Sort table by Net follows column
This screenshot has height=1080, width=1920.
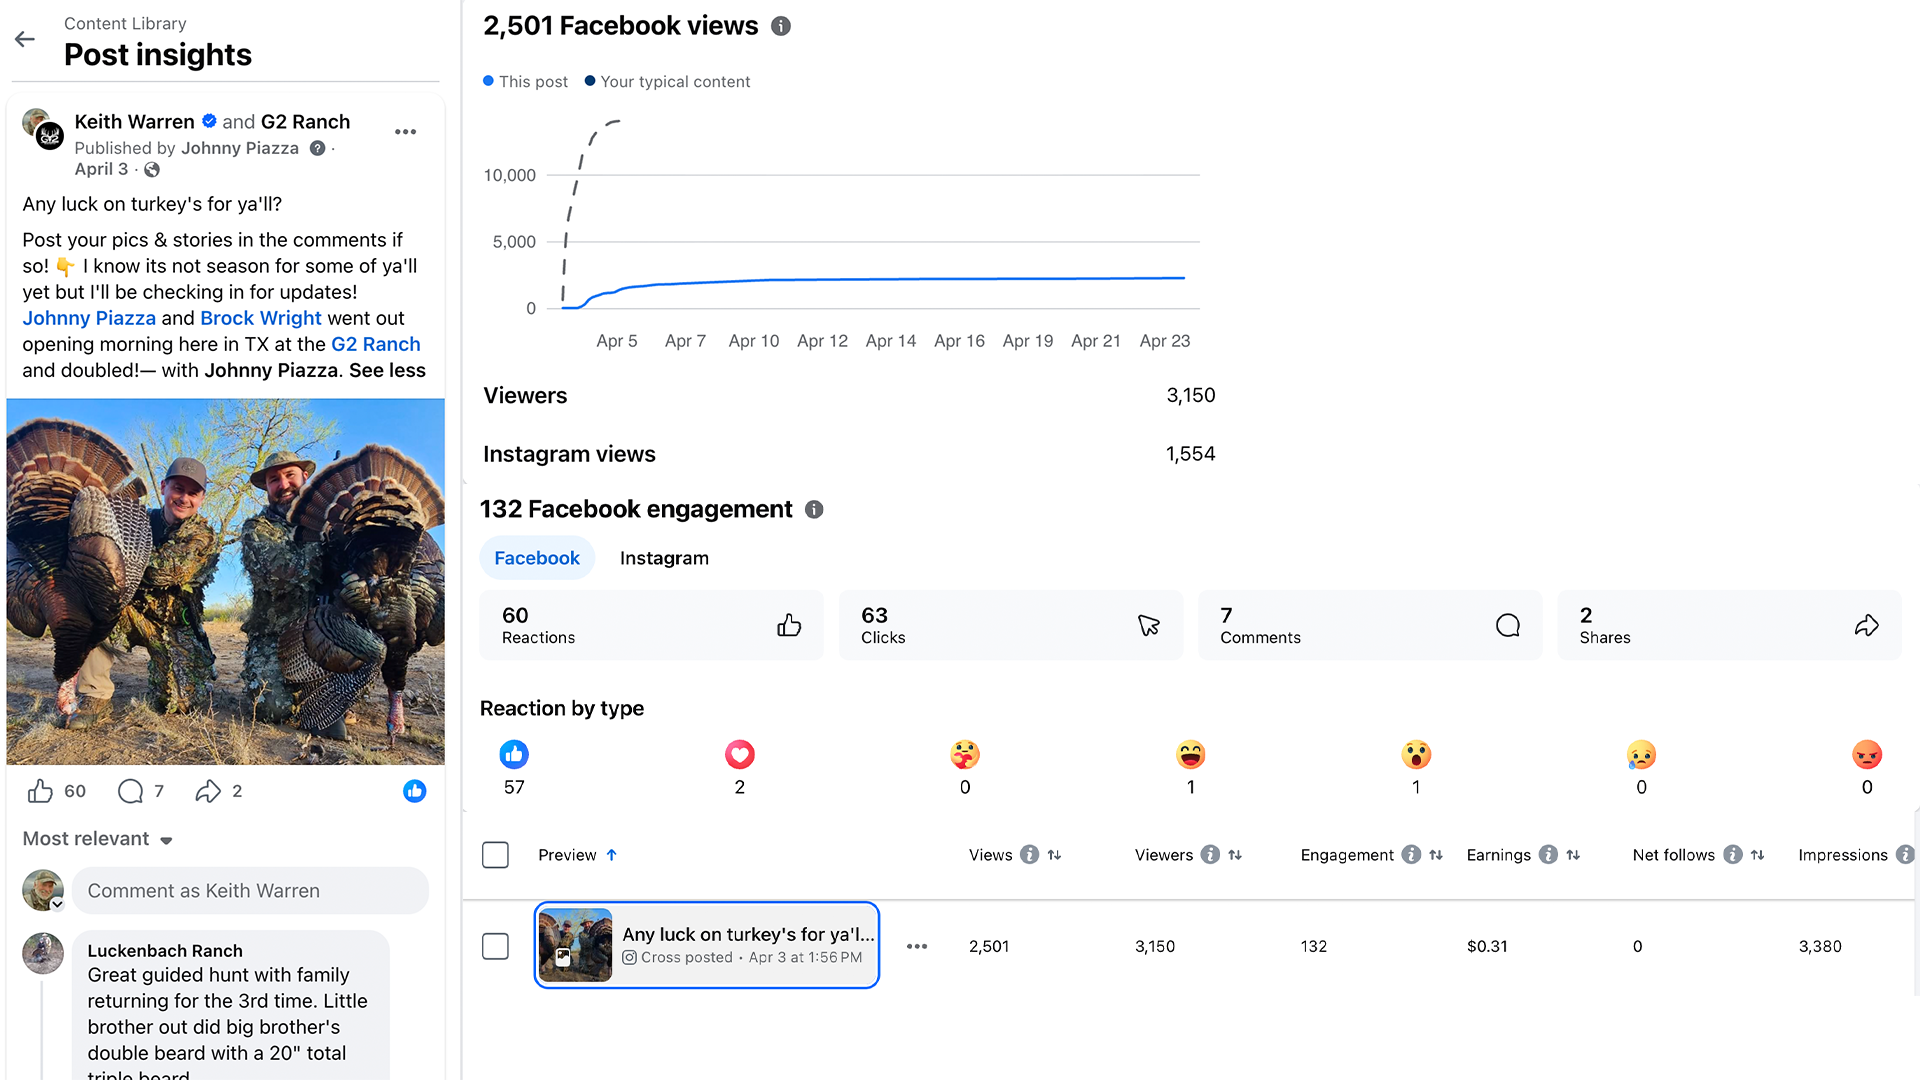click(1758, 855)
